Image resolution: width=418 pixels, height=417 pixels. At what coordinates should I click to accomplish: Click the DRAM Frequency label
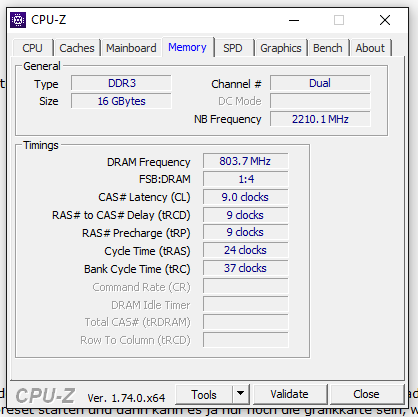[x=149, y=162]
